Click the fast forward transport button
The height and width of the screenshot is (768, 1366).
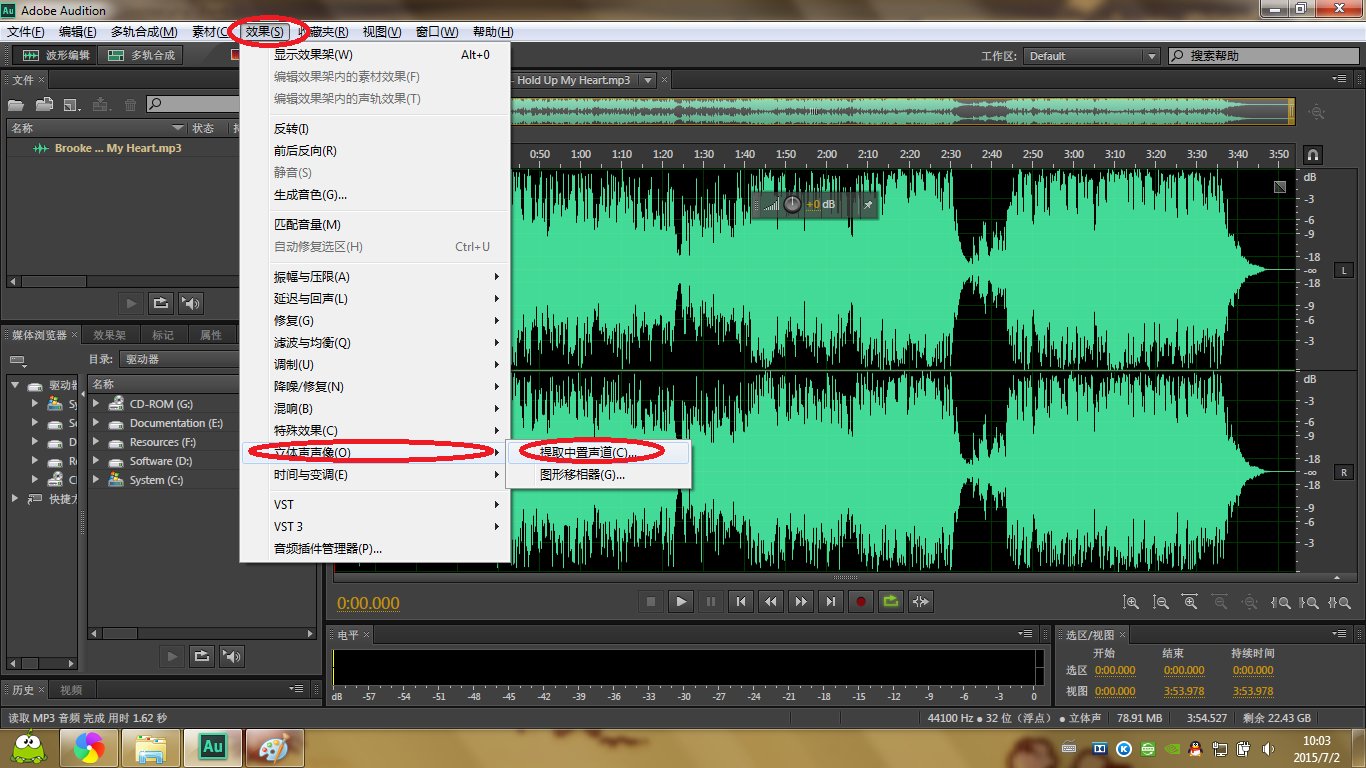(x=800, y=601)
